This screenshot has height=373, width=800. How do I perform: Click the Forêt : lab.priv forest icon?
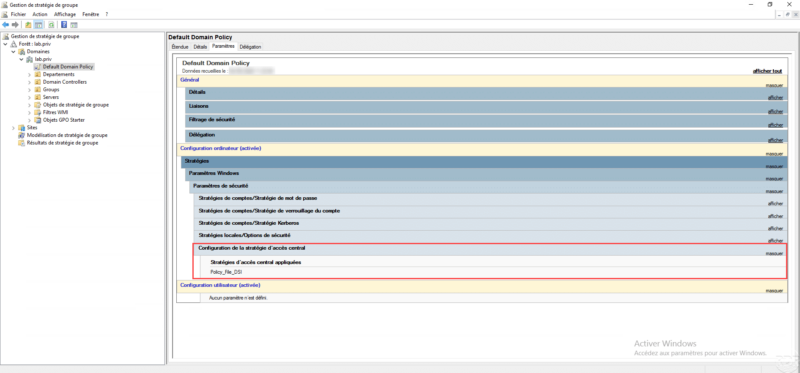[14, 44]
